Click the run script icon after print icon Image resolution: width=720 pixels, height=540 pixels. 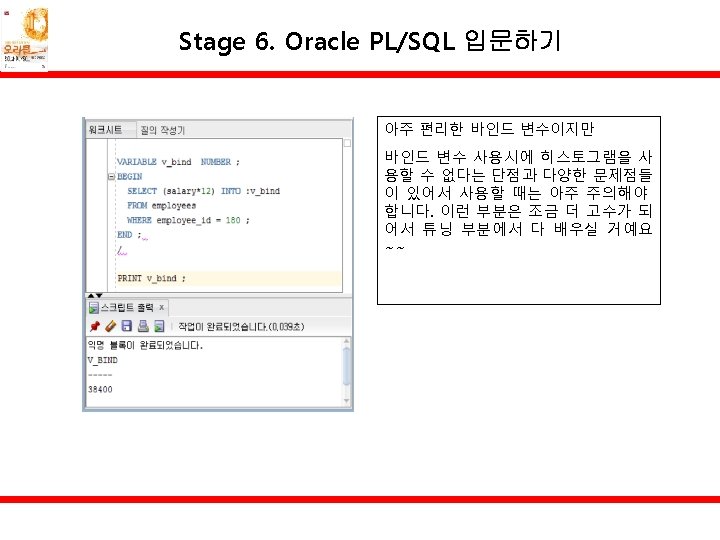(159, 326)
